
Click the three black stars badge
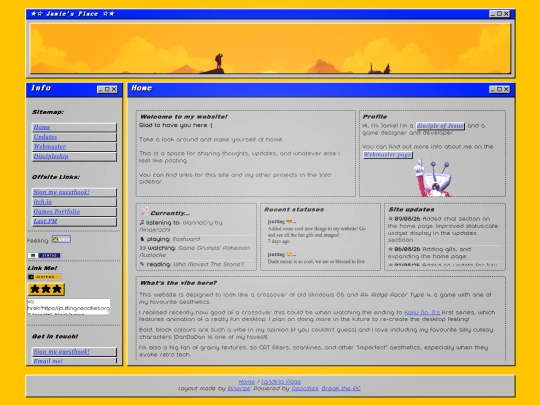[46, 289]
